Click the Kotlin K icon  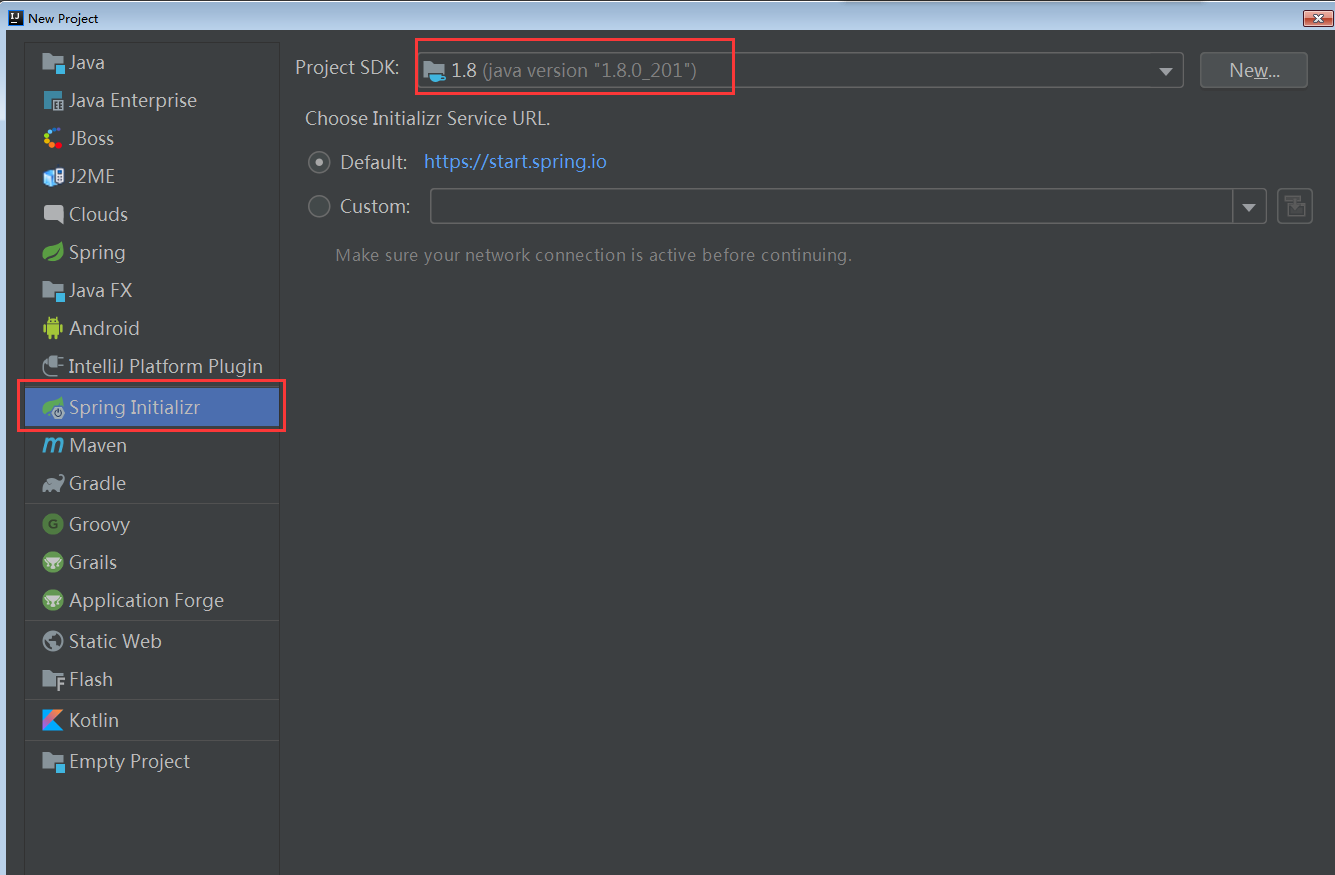coord(53,720)
